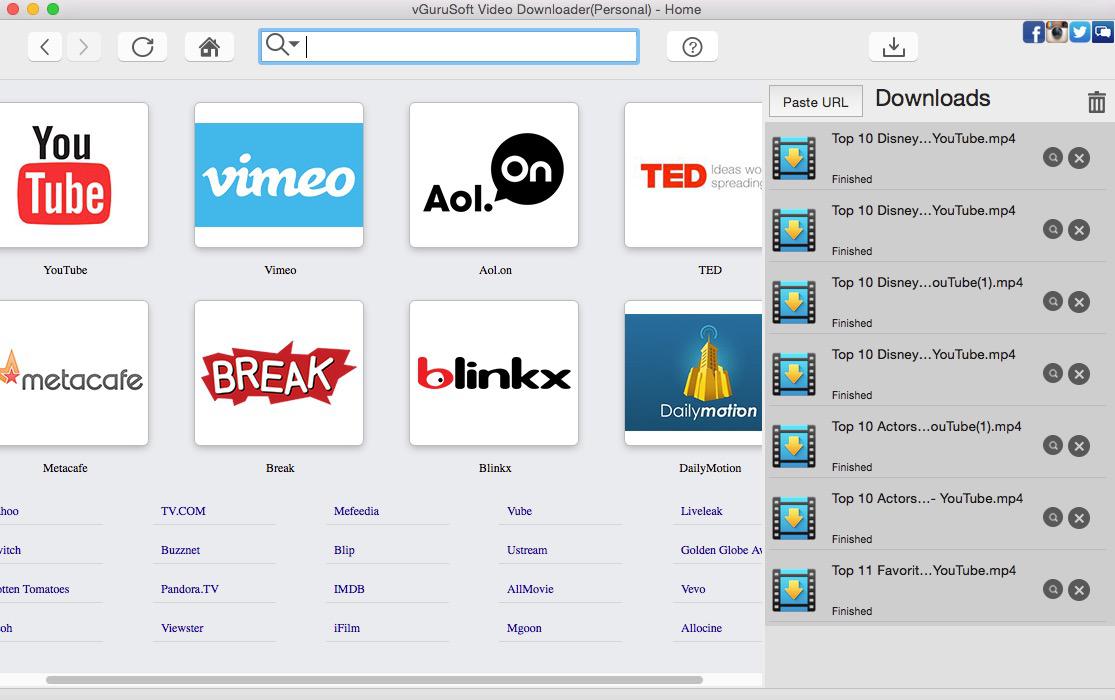Open the Facebook social icon
Screen dimensions: 1115x700
point(1033,32)
